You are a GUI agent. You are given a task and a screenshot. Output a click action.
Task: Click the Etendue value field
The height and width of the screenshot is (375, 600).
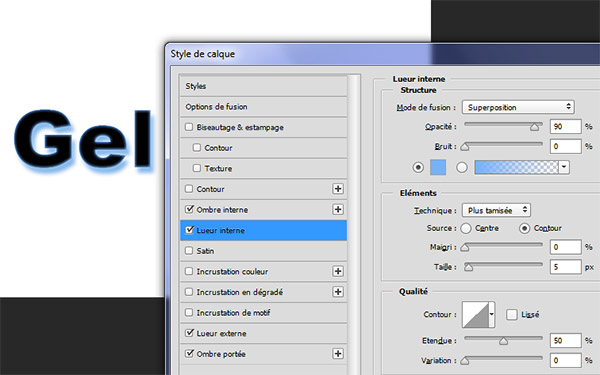pyautogui.click(x=566, y=341)
